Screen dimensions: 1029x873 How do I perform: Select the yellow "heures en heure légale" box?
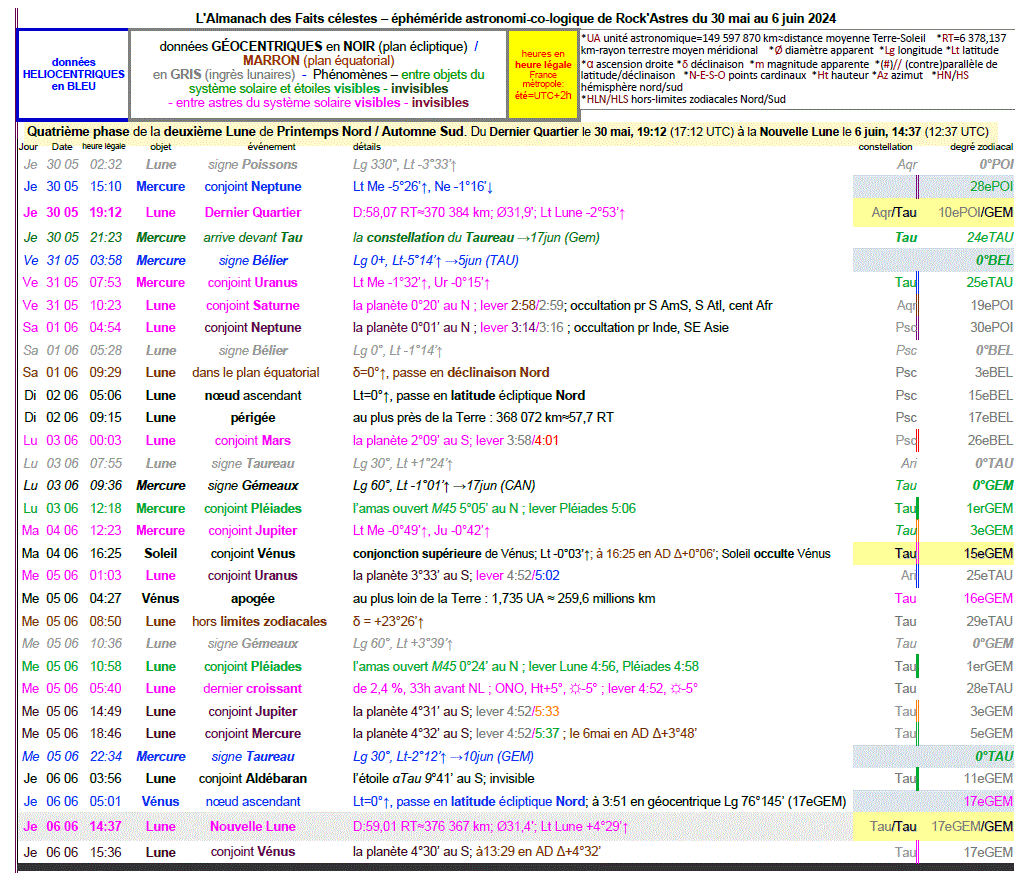coord(543,74)
